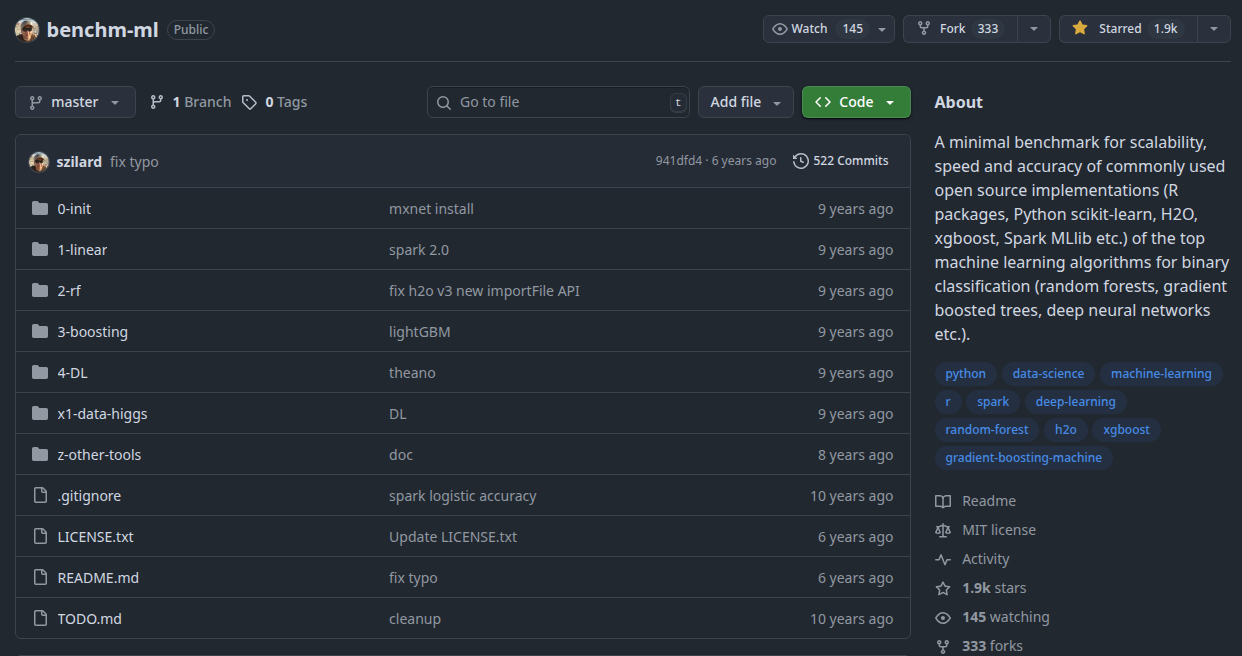Expand the star lists dropdown arrow
The height and width of the screenshot is (656, 1242).
[x=1214, y=29]
